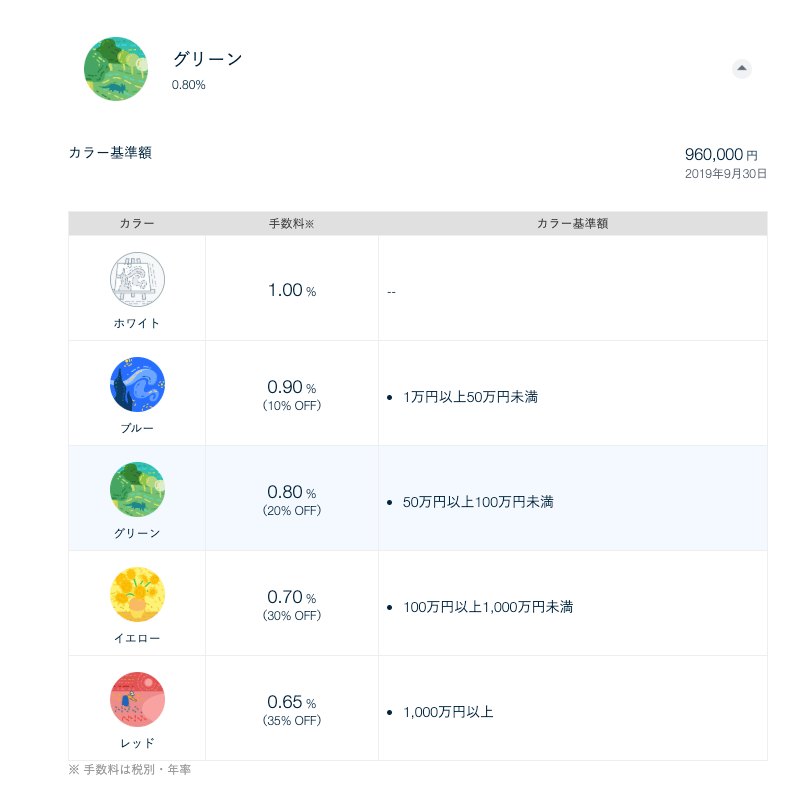Viewport: 805px width, 802px height.
Task: Collapse the color details panel arrow
Action: click(x=742, y=68)
